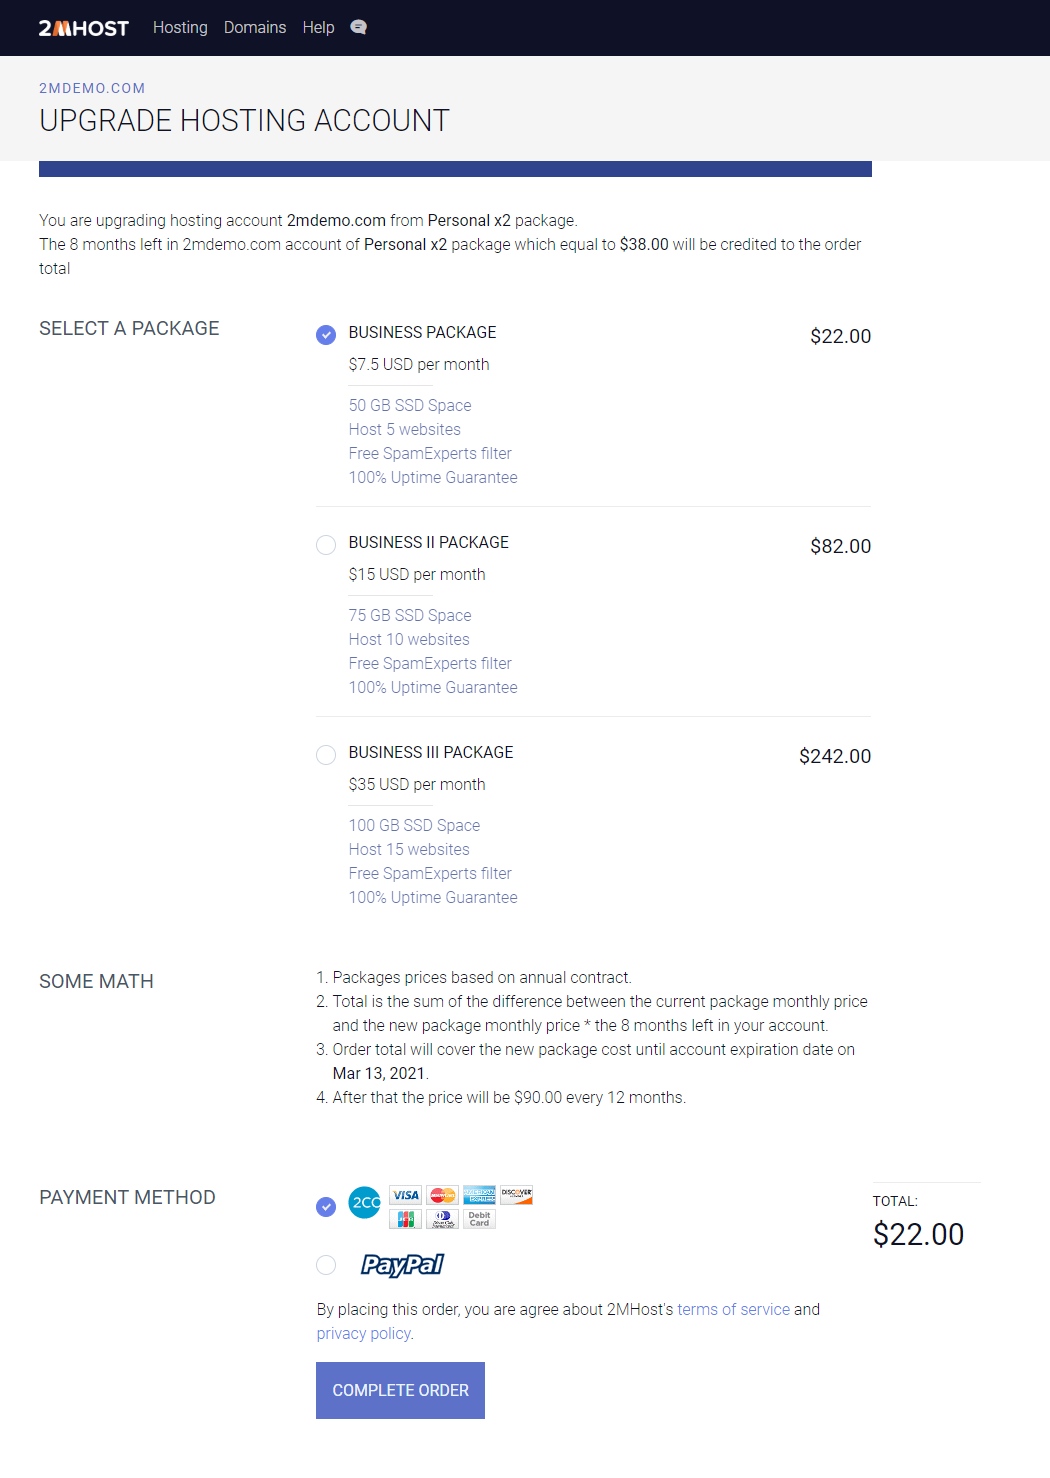
Task: Select the credit card payment radio button
Action: pos(326,1207)
